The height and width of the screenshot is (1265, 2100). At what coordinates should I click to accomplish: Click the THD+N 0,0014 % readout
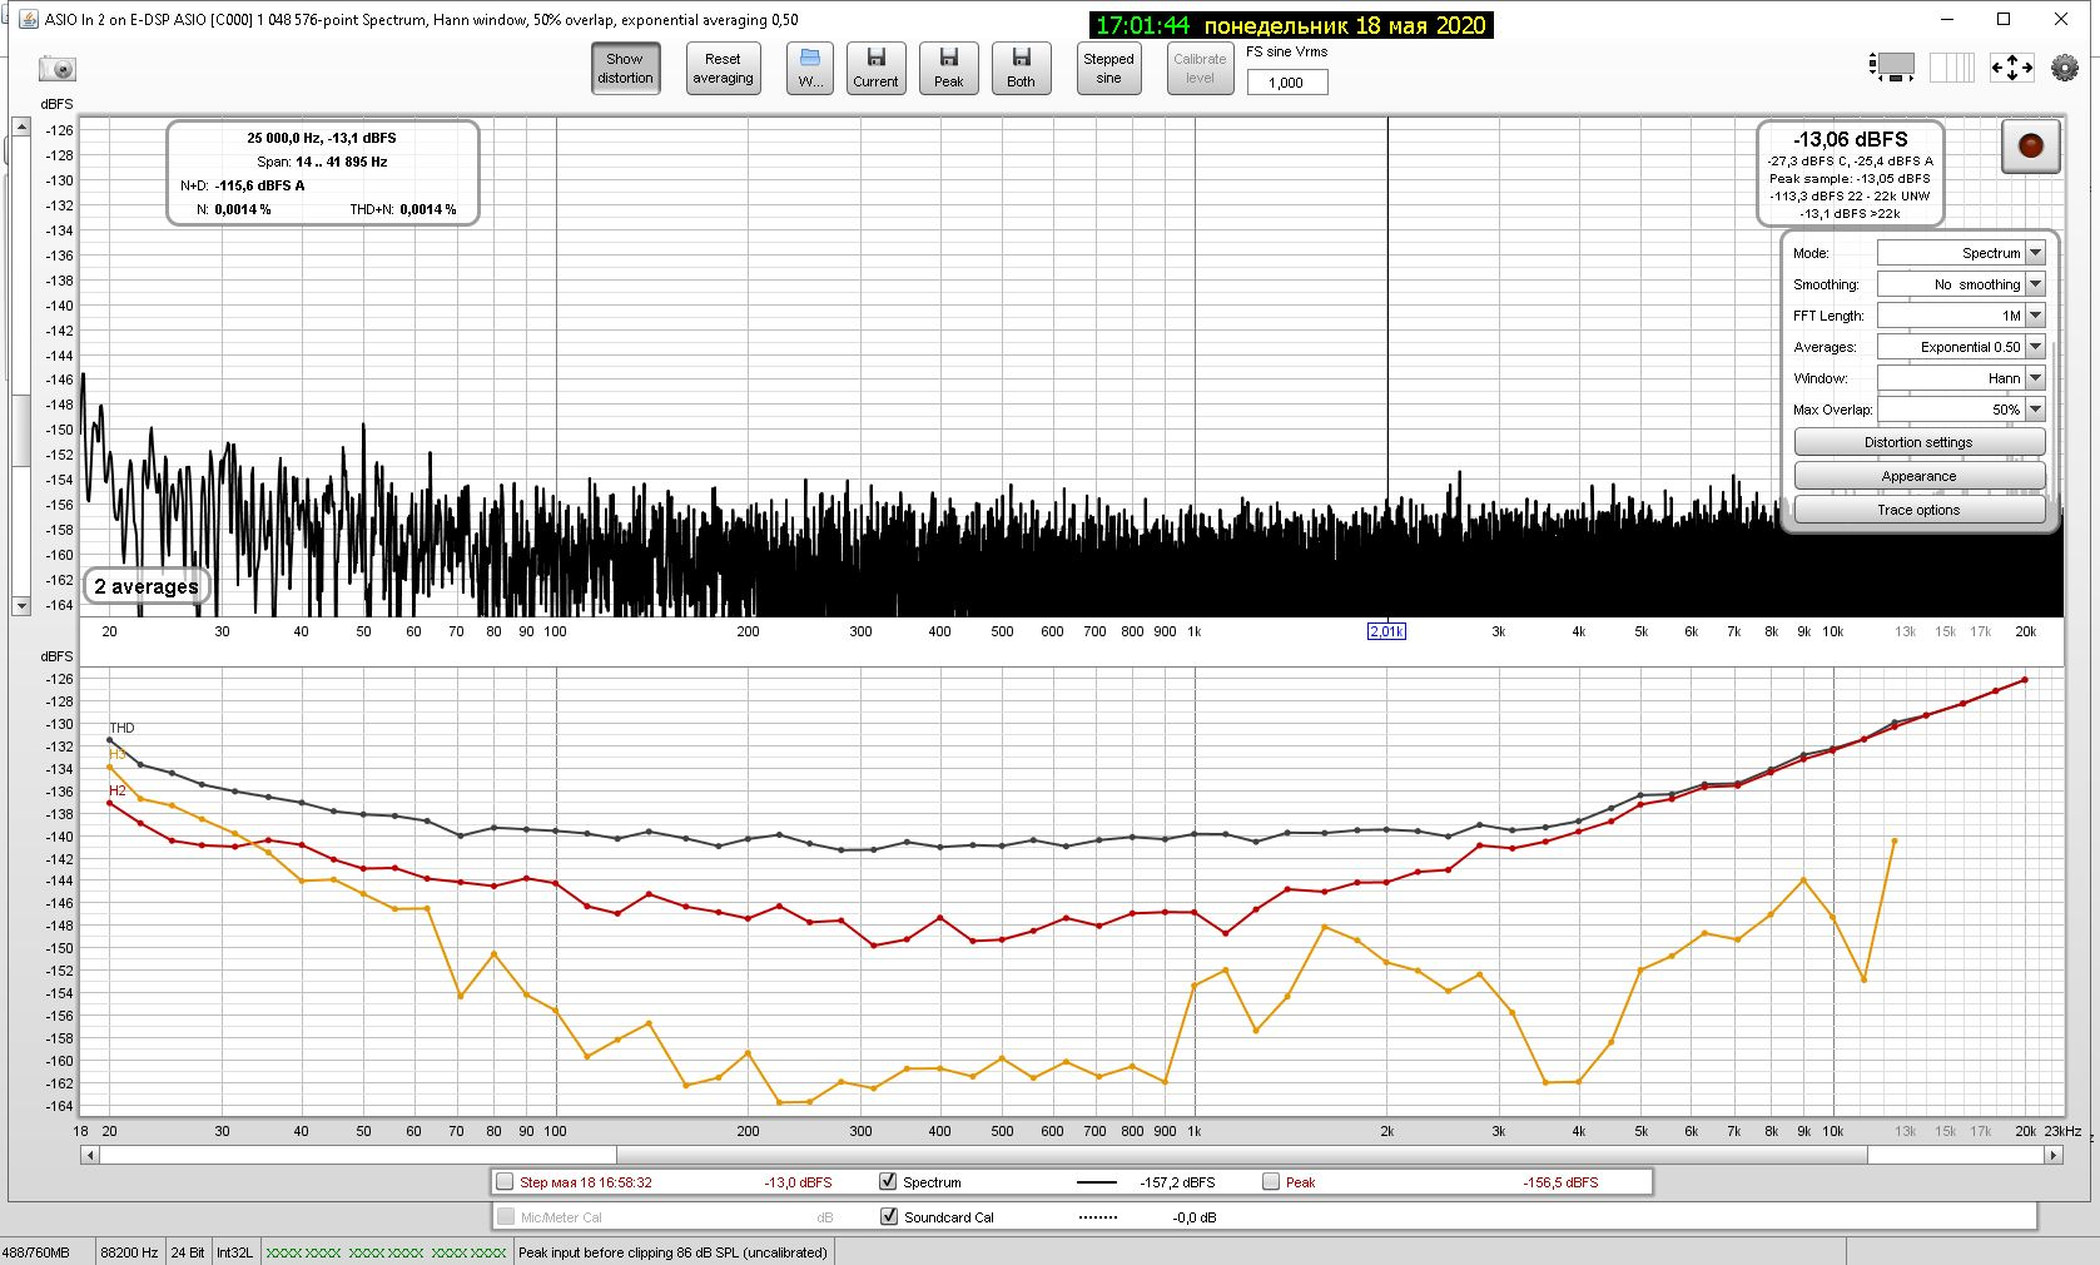[403, 209]
